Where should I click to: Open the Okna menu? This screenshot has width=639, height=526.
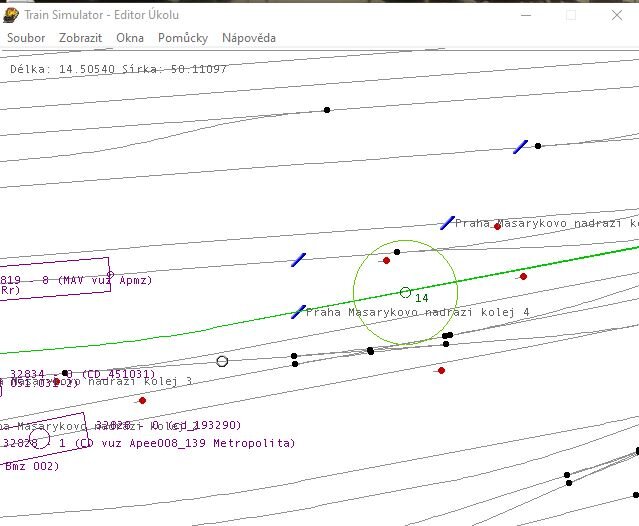click(130, 38)
